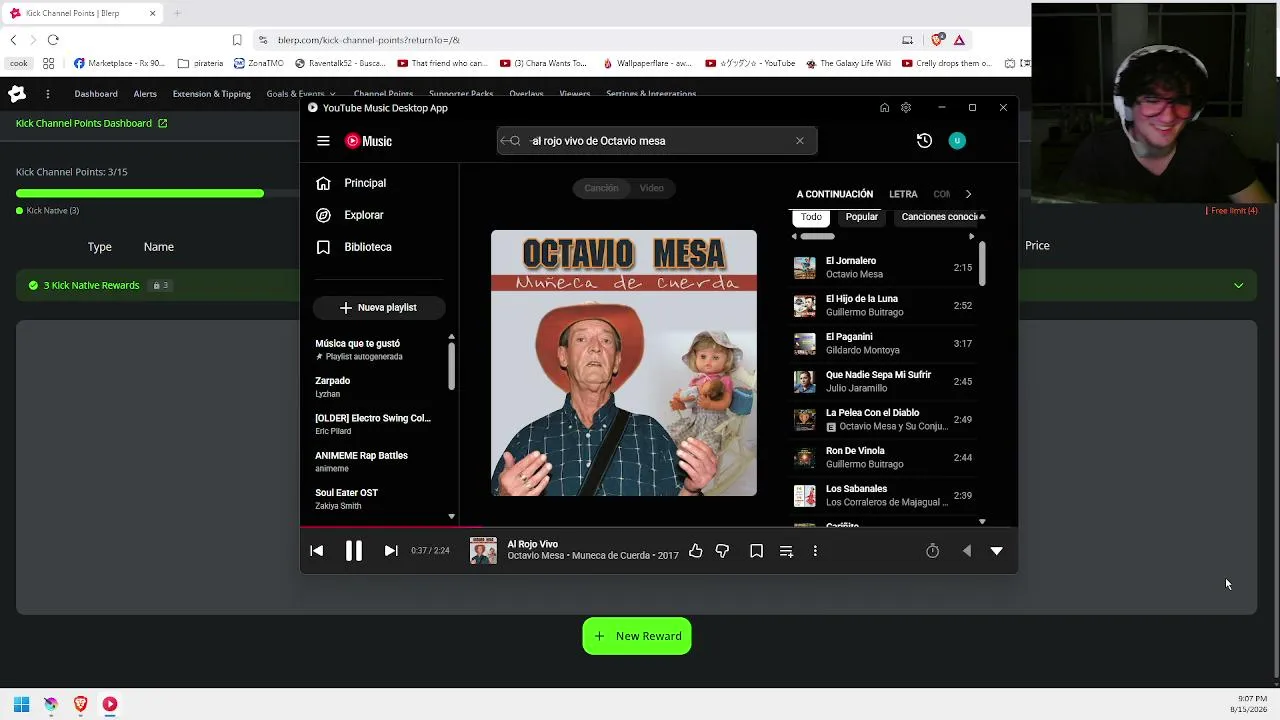Open Kick Channel Points Dashboard link

point(92,123)
